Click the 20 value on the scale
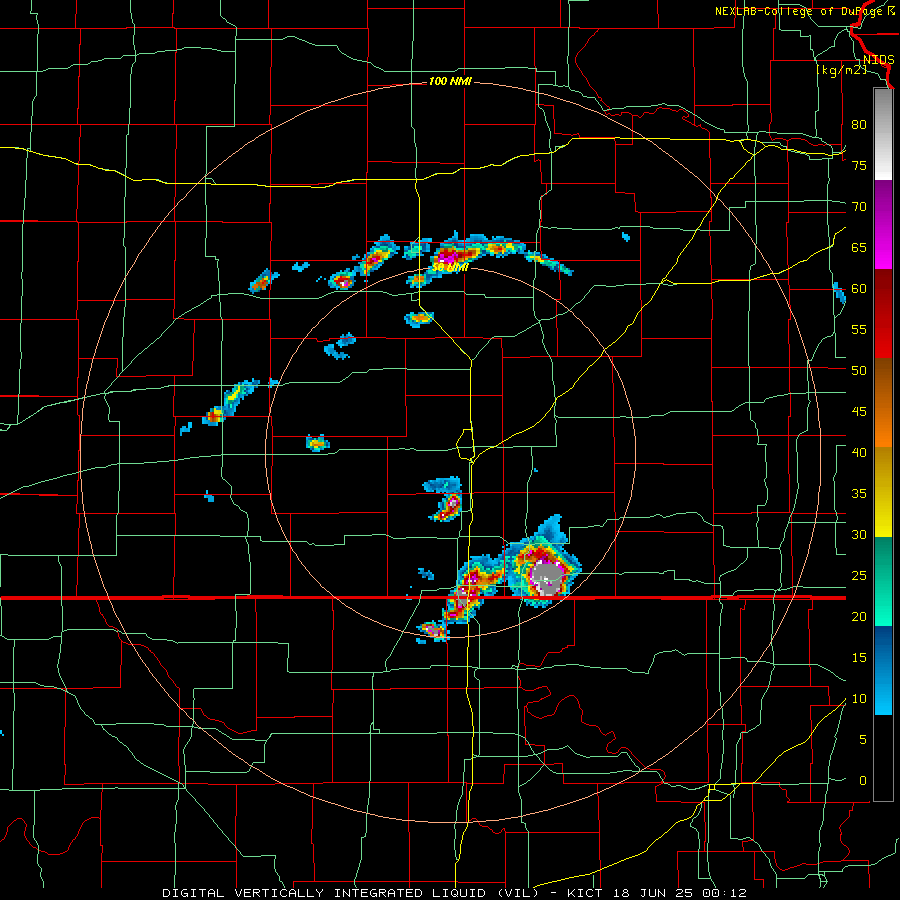This screenshot has height=900, width=900. click(x=859, y=617)
